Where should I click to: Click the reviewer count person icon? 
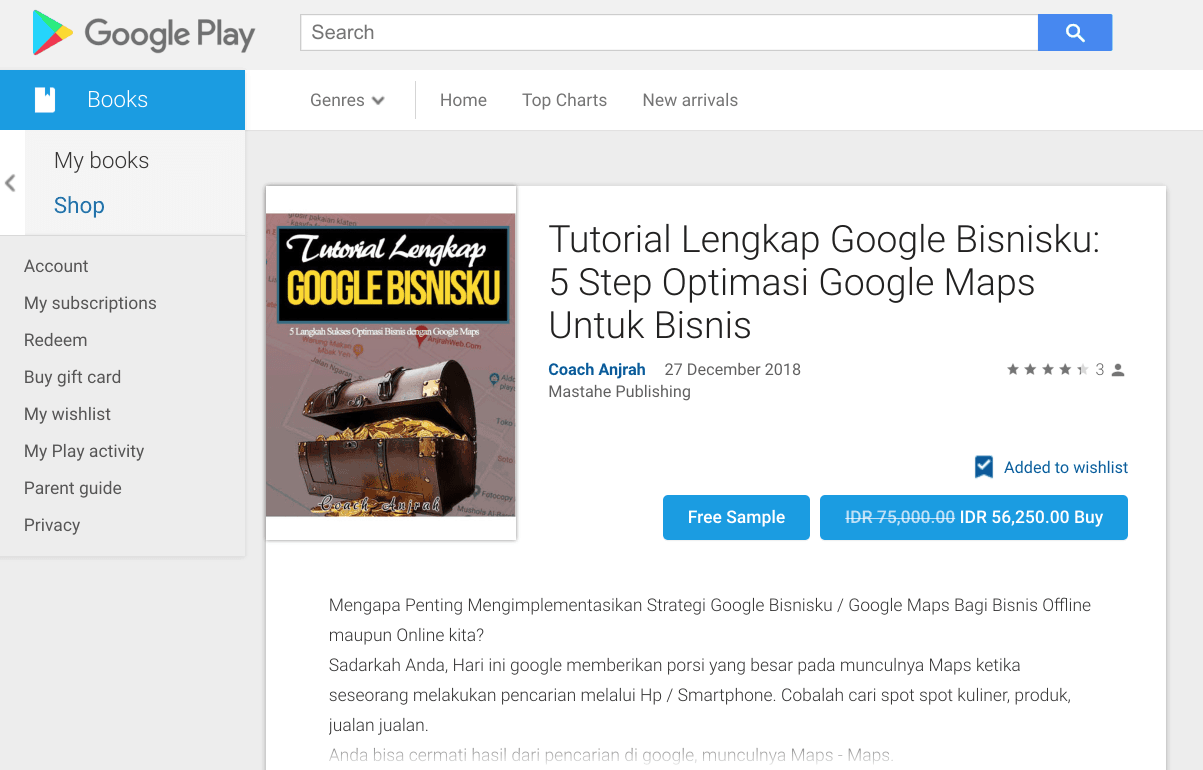click(x=1118, y=370)
